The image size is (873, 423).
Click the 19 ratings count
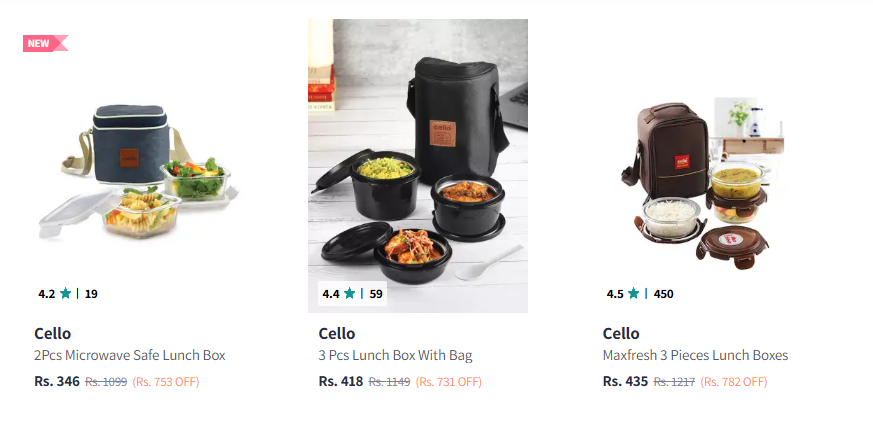click(x=91, y=294)
